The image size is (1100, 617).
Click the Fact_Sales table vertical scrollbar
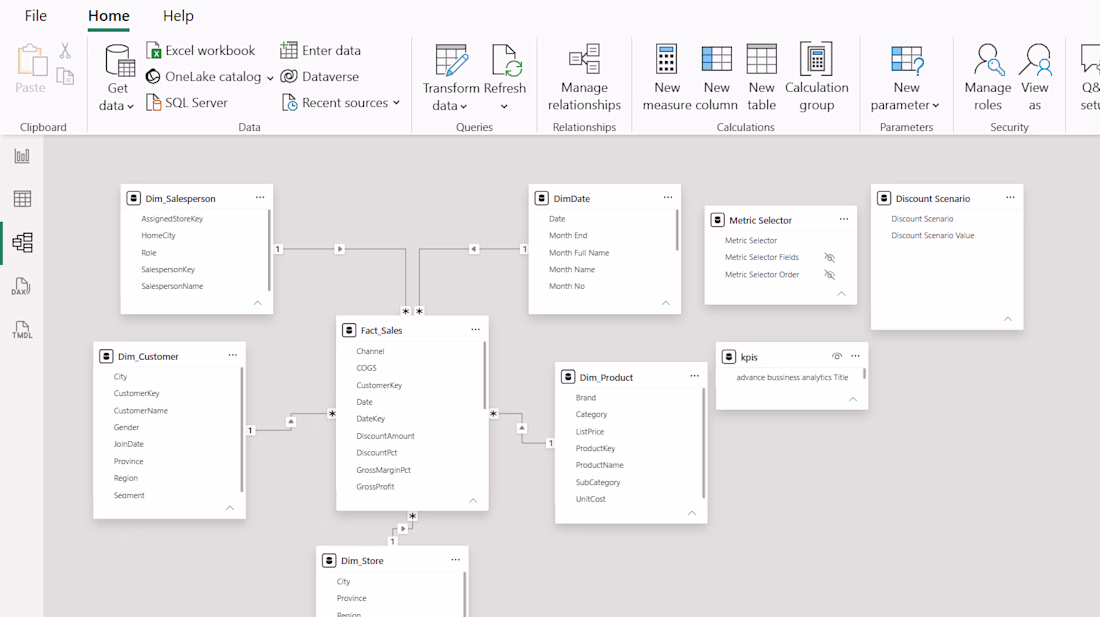485,376
